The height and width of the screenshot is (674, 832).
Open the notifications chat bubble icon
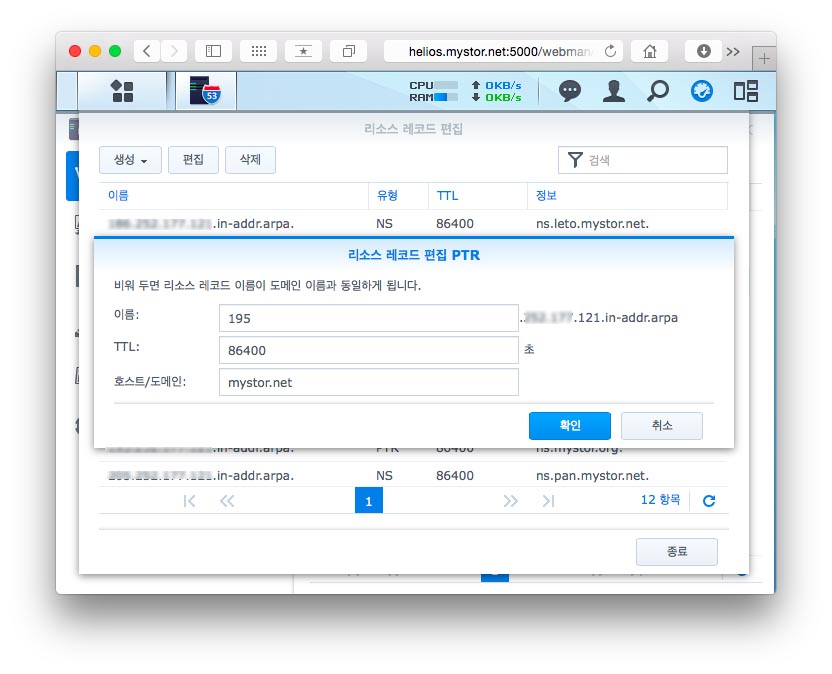coord(570,91)
